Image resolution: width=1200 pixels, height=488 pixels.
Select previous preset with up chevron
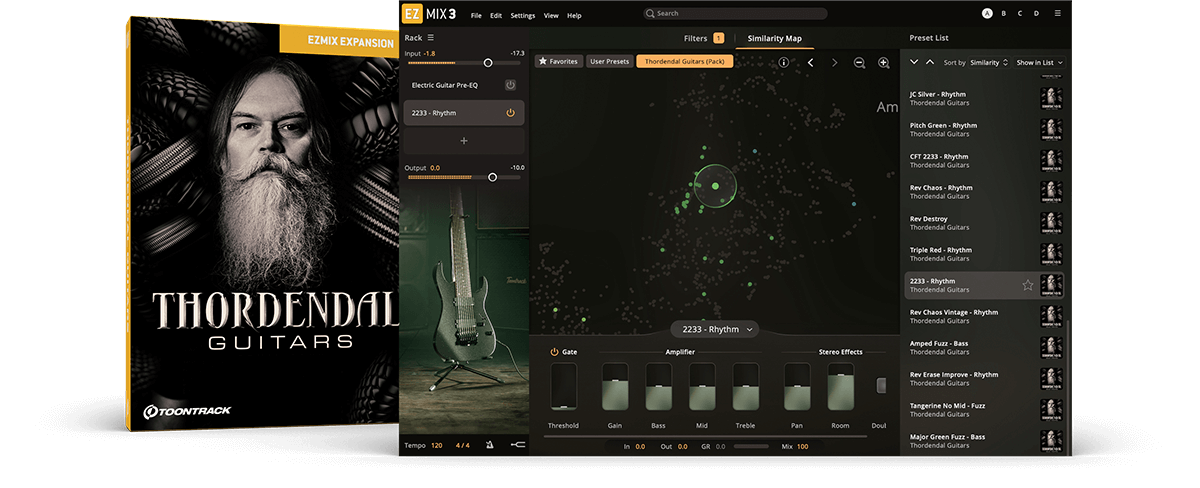click(930, 62)
